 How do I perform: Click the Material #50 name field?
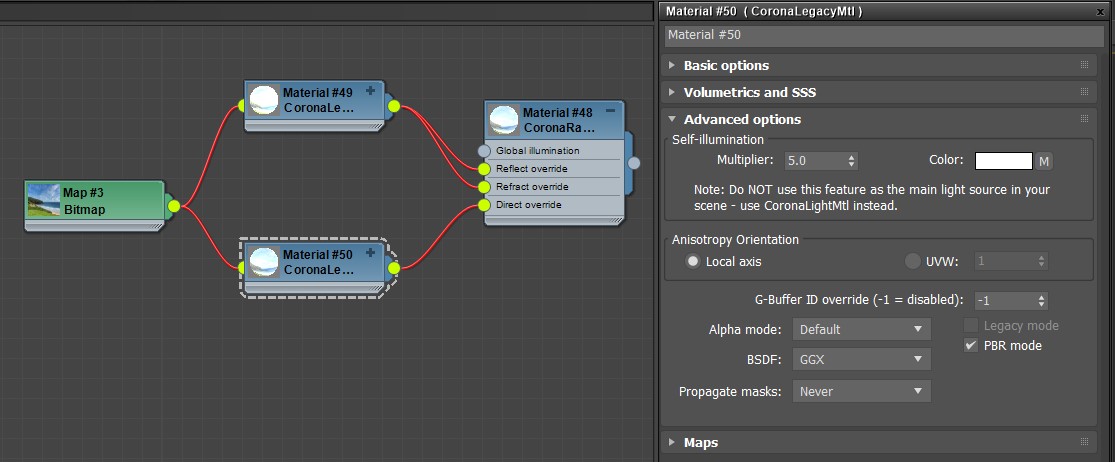tap(882, 35)
